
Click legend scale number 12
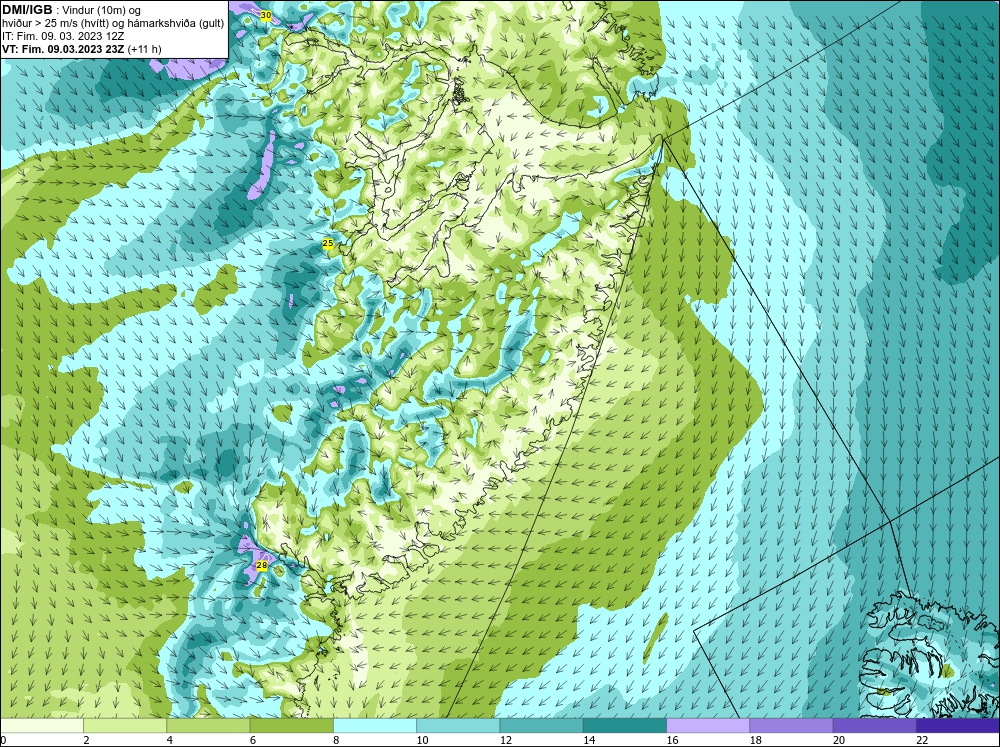point(506,740)
